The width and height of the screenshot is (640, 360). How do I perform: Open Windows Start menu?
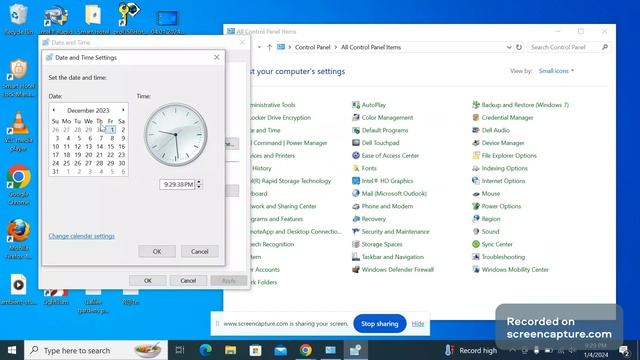pos(12,350)
